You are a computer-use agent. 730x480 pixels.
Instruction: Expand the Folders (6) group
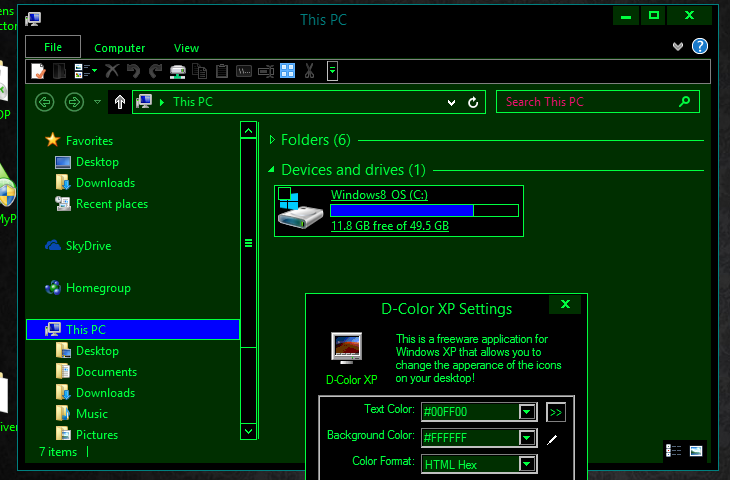click(x=272, y=140)
